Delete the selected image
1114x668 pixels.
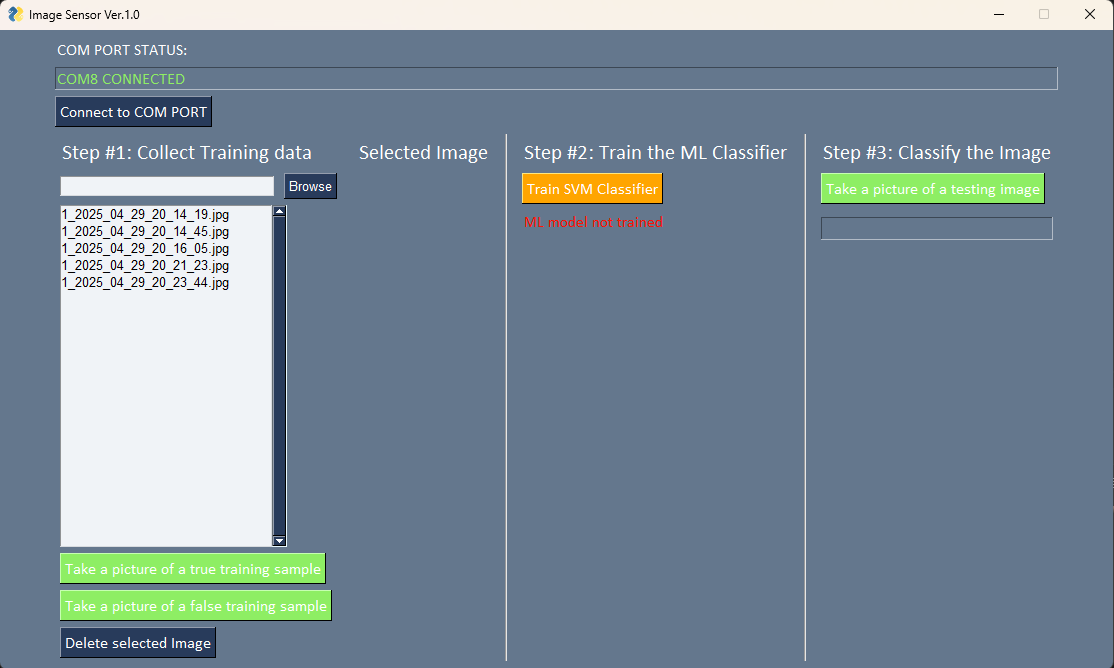click(x=138, y=643)
